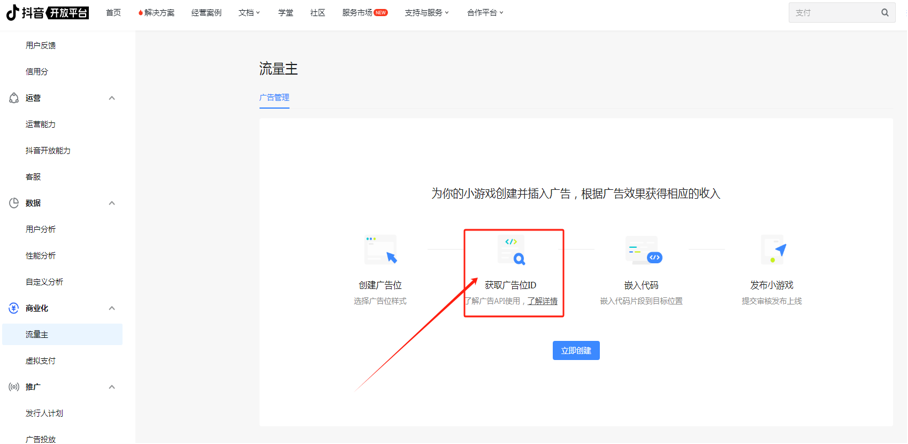The image size is (908, 444).
Task: Open the 文档 dropdown in top navigation
Action: [x=249, y=13]
